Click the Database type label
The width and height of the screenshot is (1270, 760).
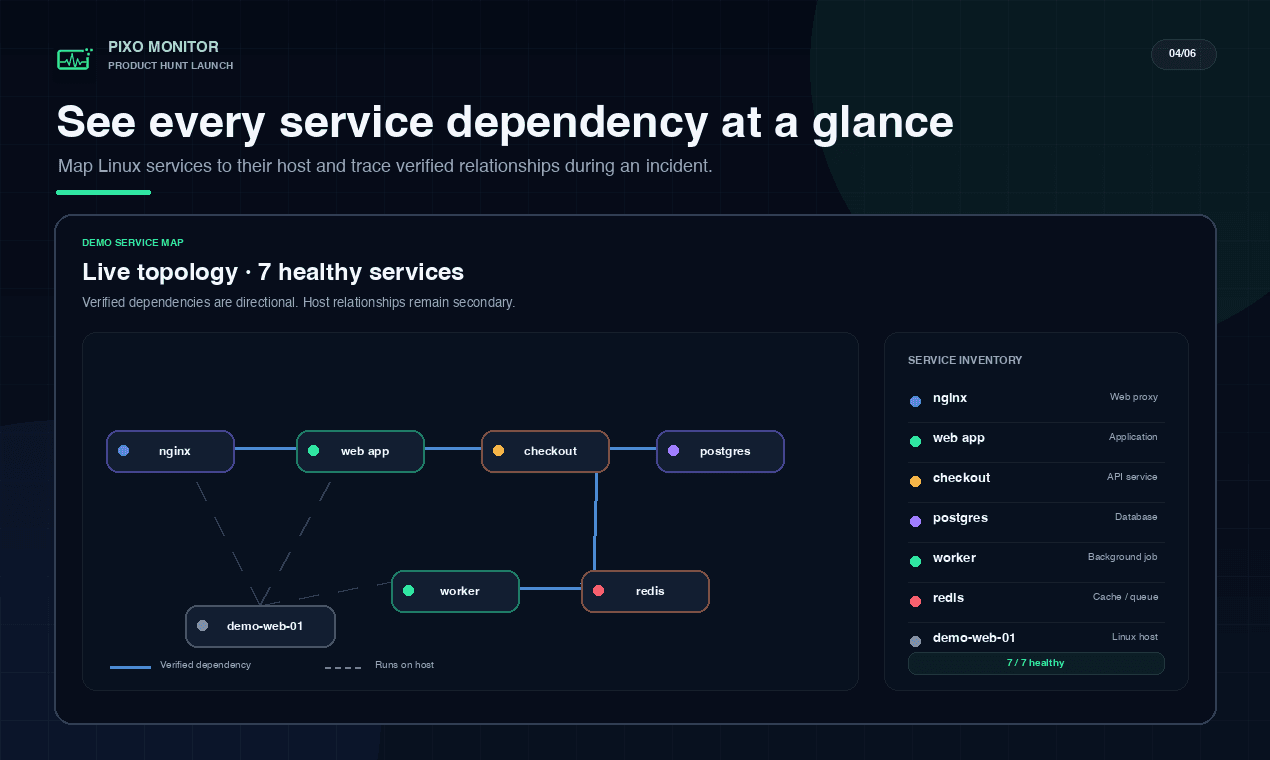[1136, 517]
